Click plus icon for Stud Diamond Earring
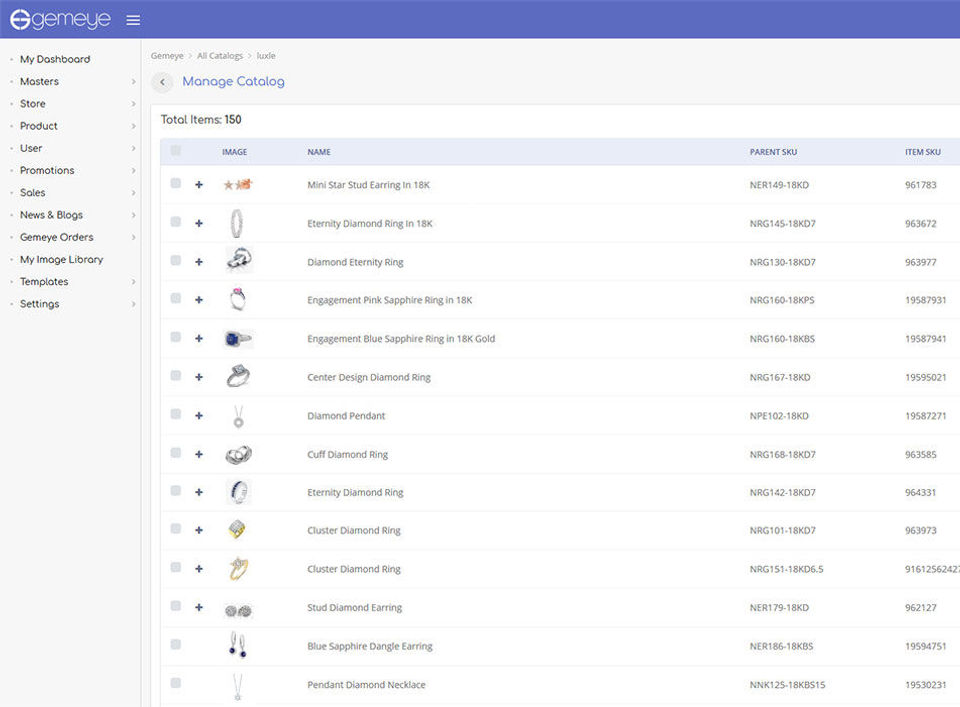 coord(199,607)
